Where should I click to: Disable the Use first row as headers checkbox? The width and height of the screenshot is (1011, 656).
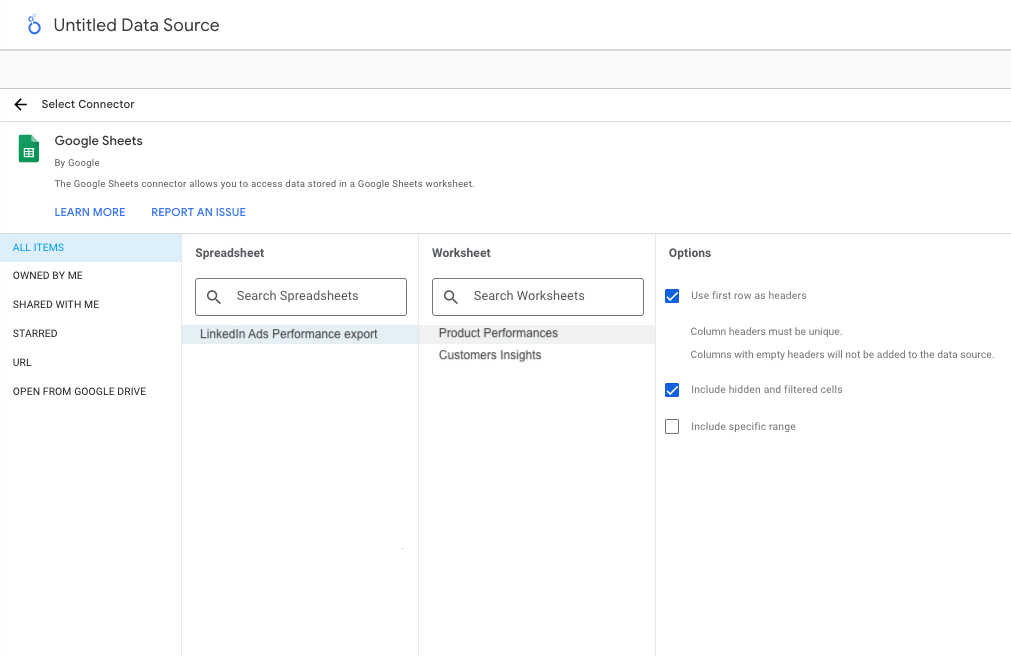point(672,295)
